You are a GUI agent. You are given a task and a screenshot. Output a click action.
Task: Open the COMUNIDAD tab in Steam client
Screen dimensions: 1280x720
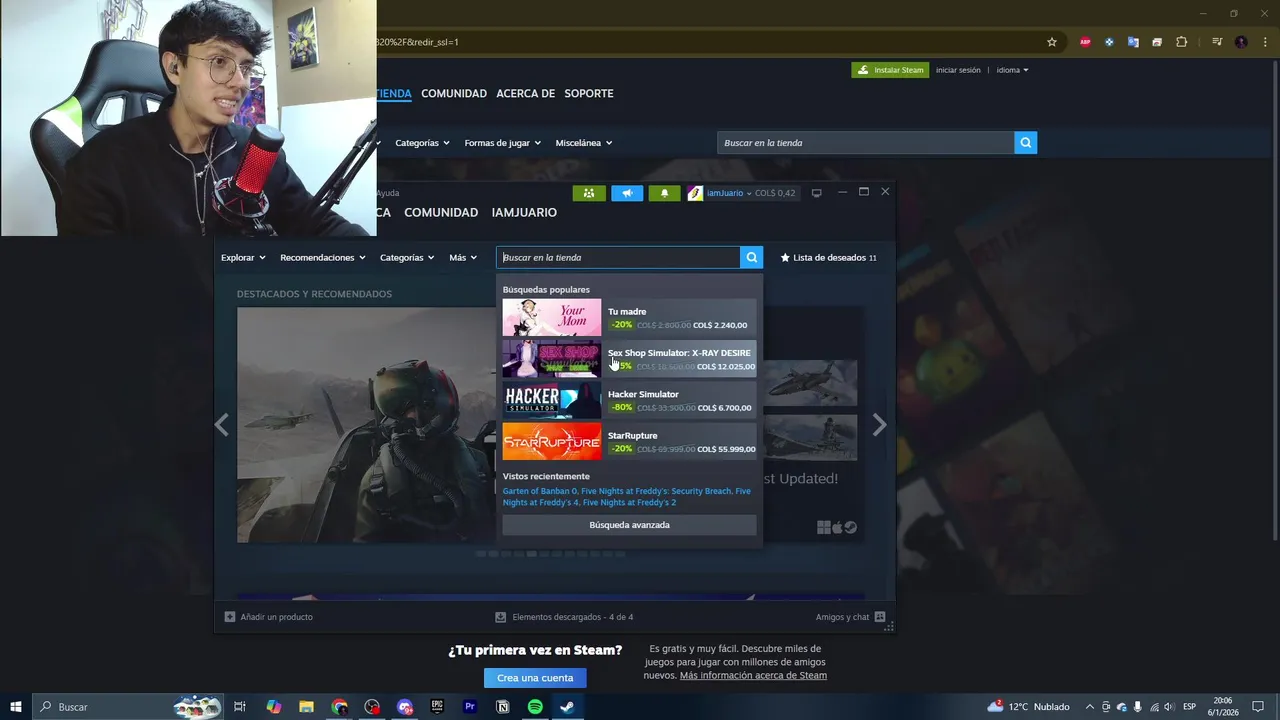pos(441,212)
